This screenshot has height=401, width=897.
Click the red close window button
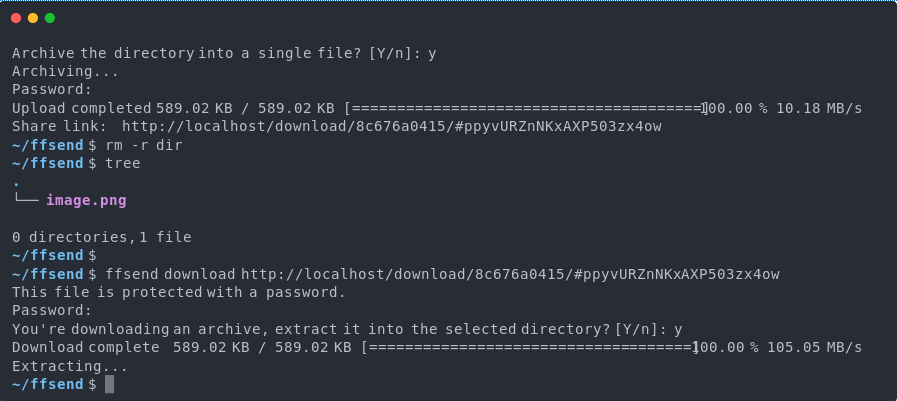coord(16,18)
